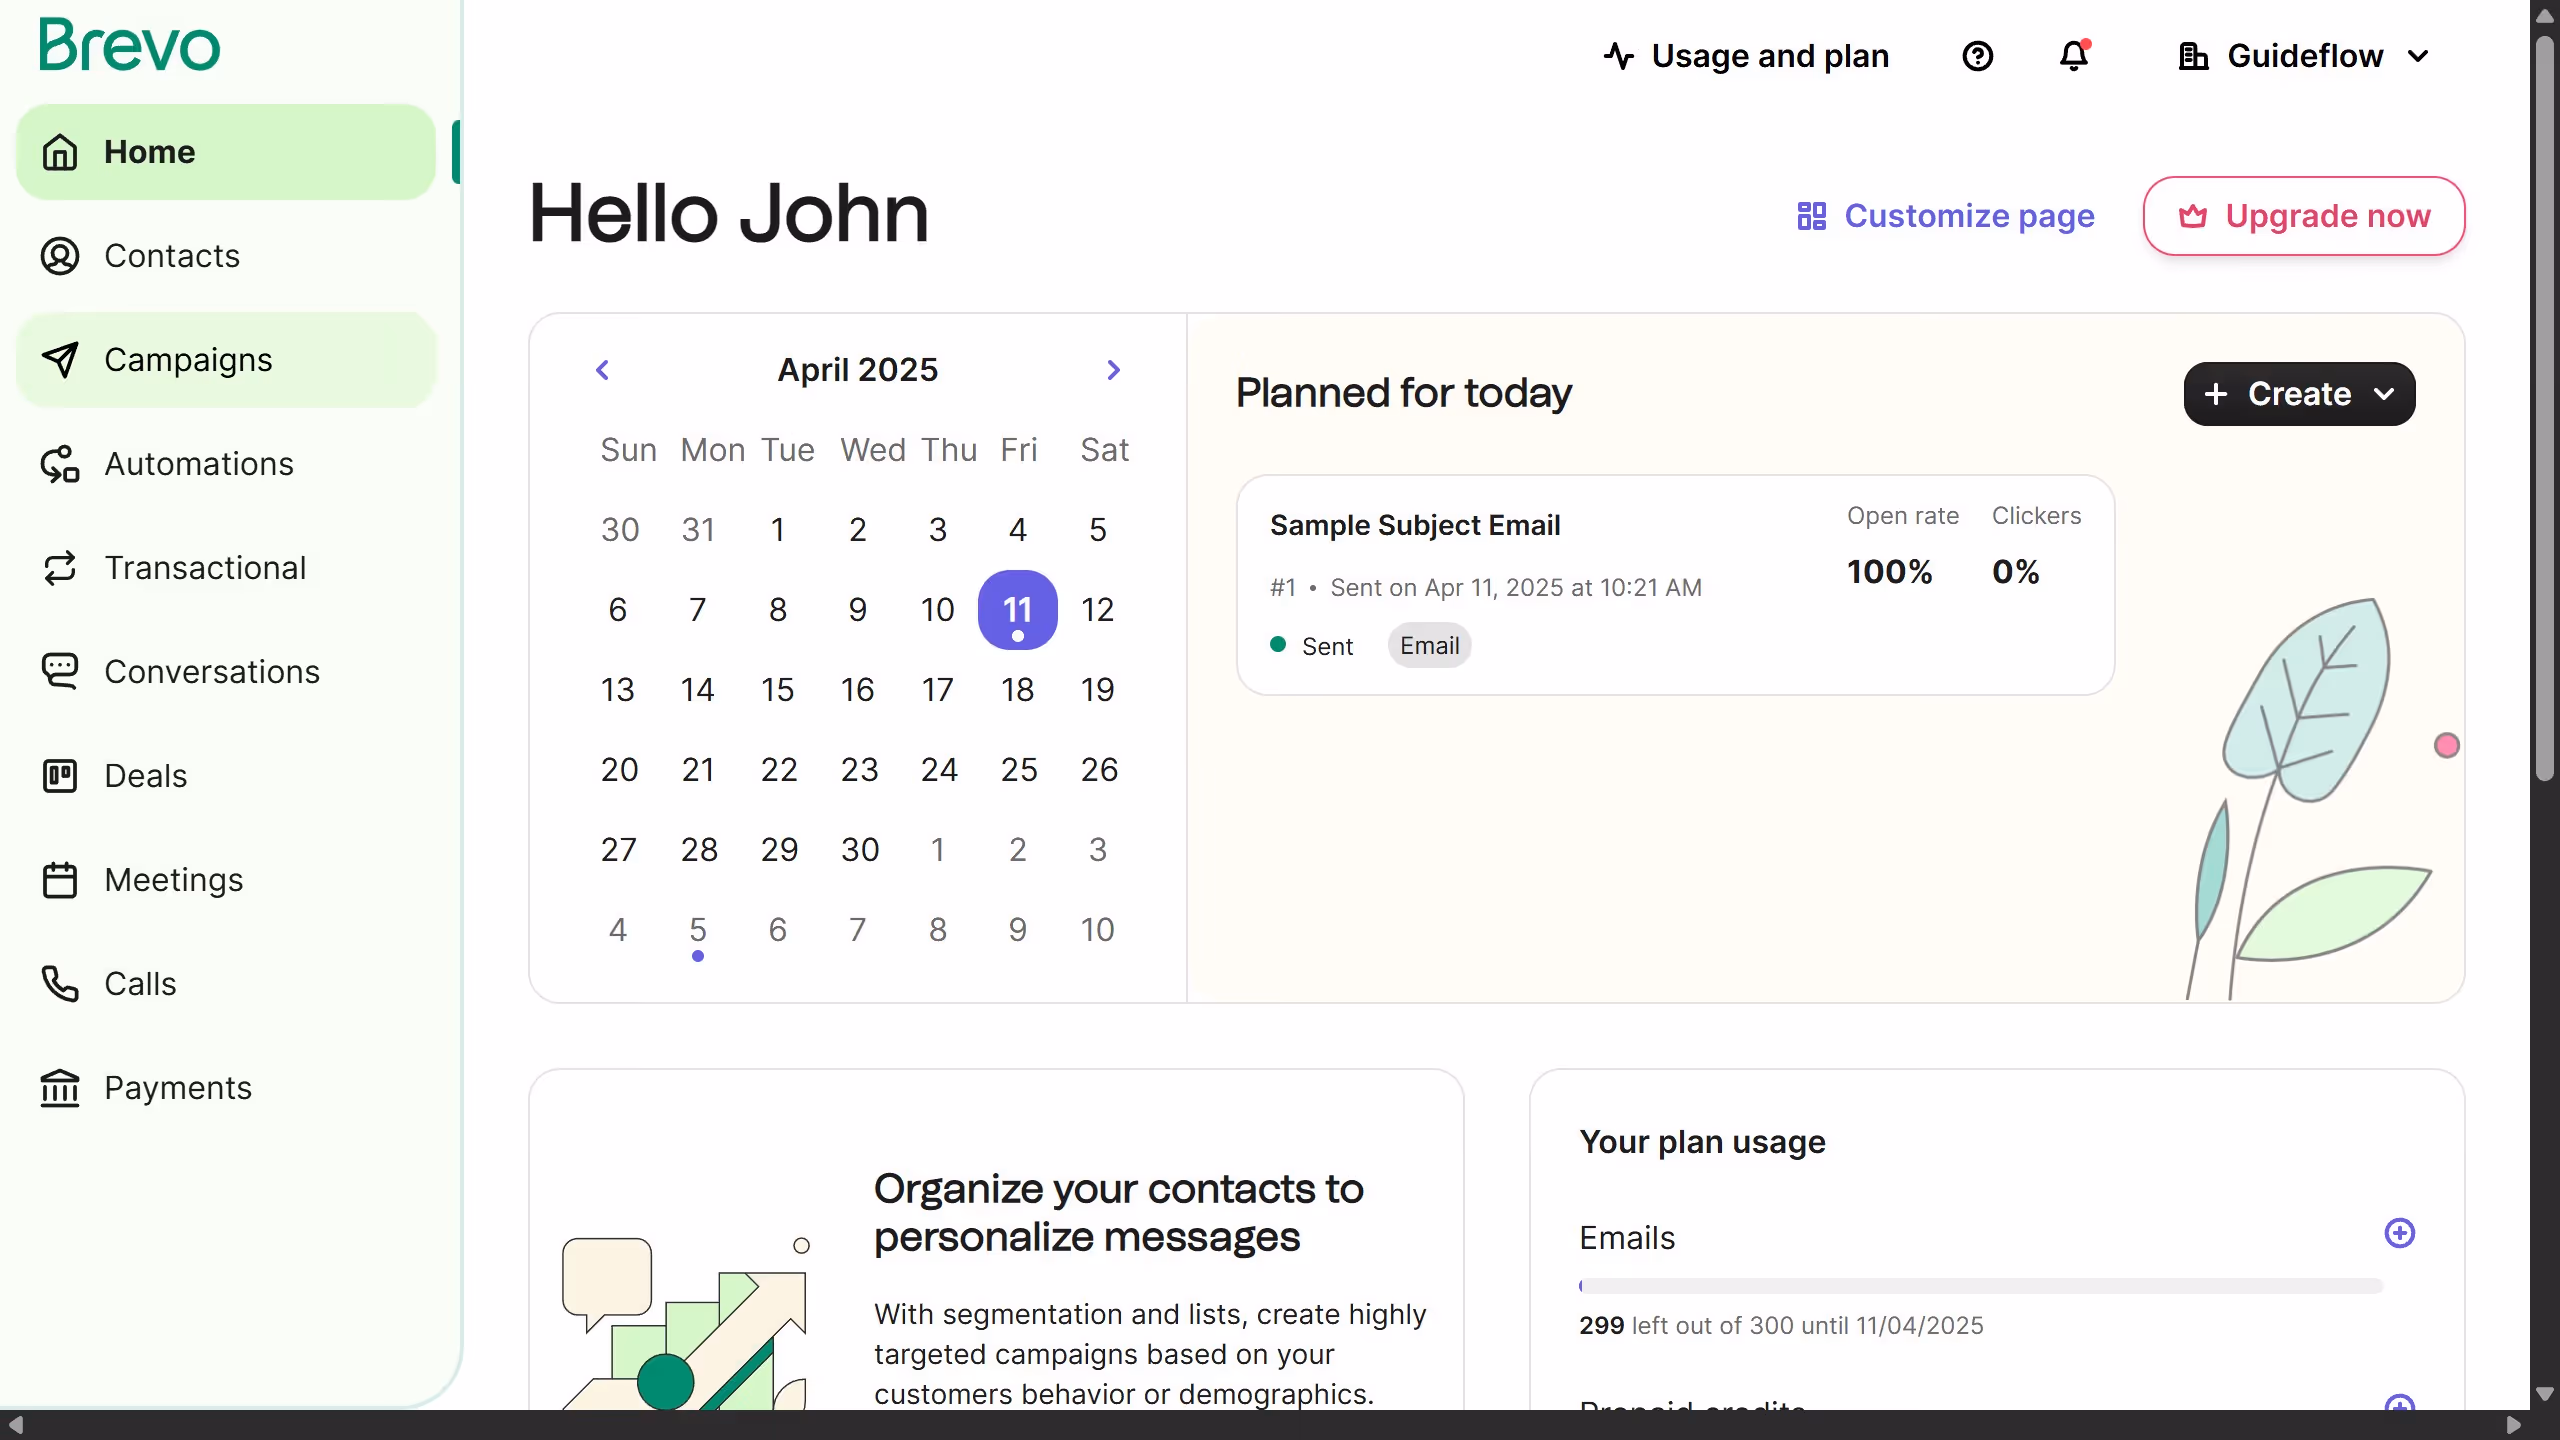Expand the Create button dropdown arrow
This screenshot has height=1440, width=2560.
pyautogui.click(x=2385, y=394)
